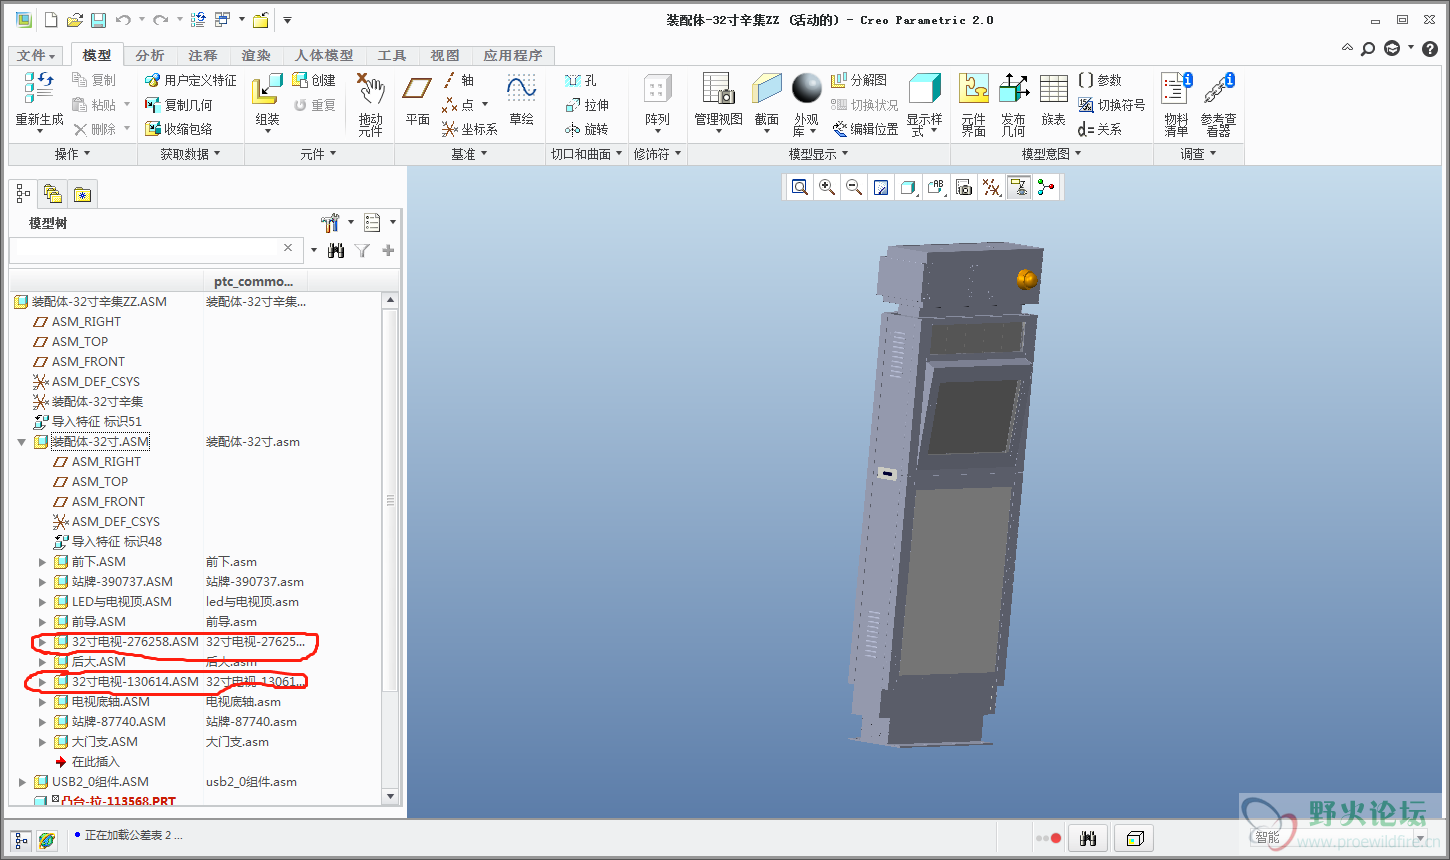Open the 物料清单 bill of materials
This screenshot has height=860, width=1450.
pyautogui.click(x=1176, y=104)
